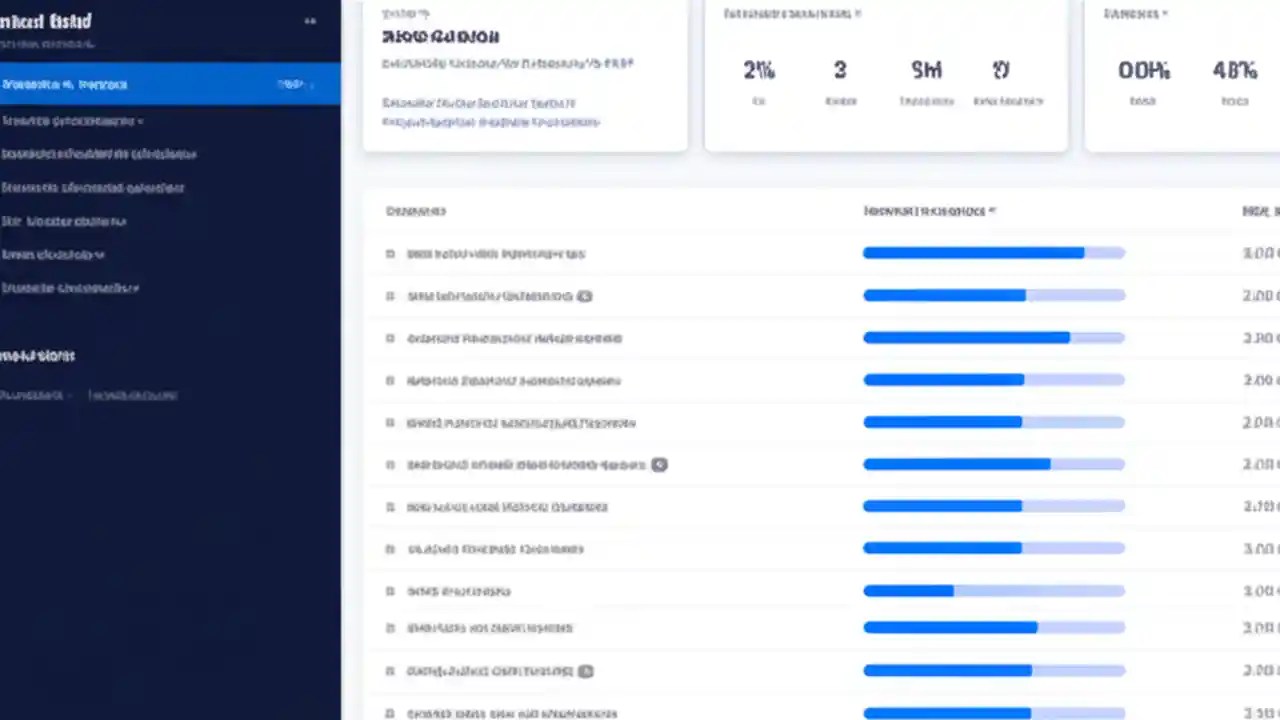Click the app logo in the sidebar header
This screenshot has width=1280, height=720.
(x=46, y=21)
